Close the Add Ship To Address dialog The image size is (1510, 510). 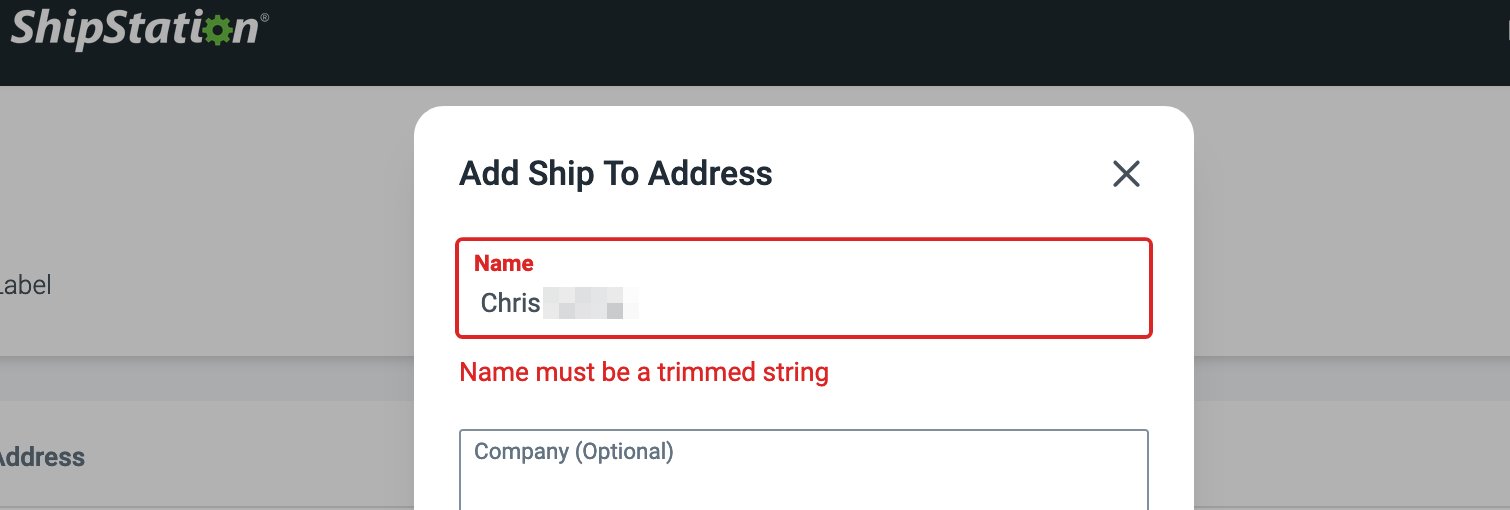coord(1126,174)
